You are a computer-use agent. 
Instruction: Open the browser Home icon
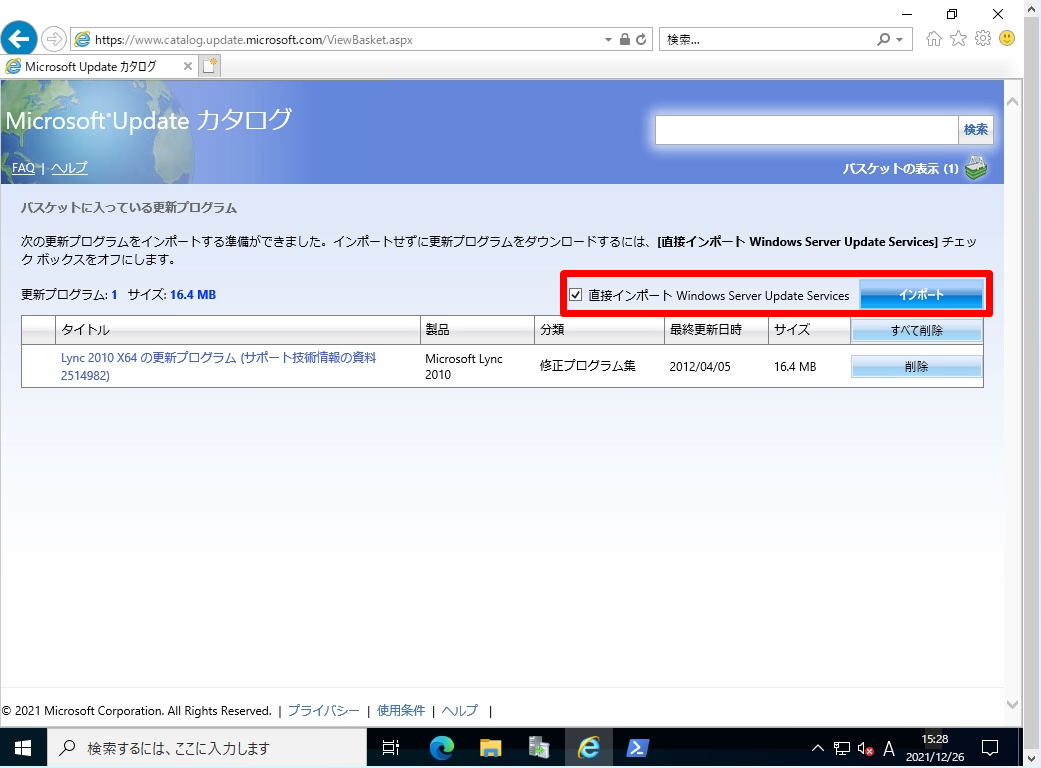click(934, 38)
